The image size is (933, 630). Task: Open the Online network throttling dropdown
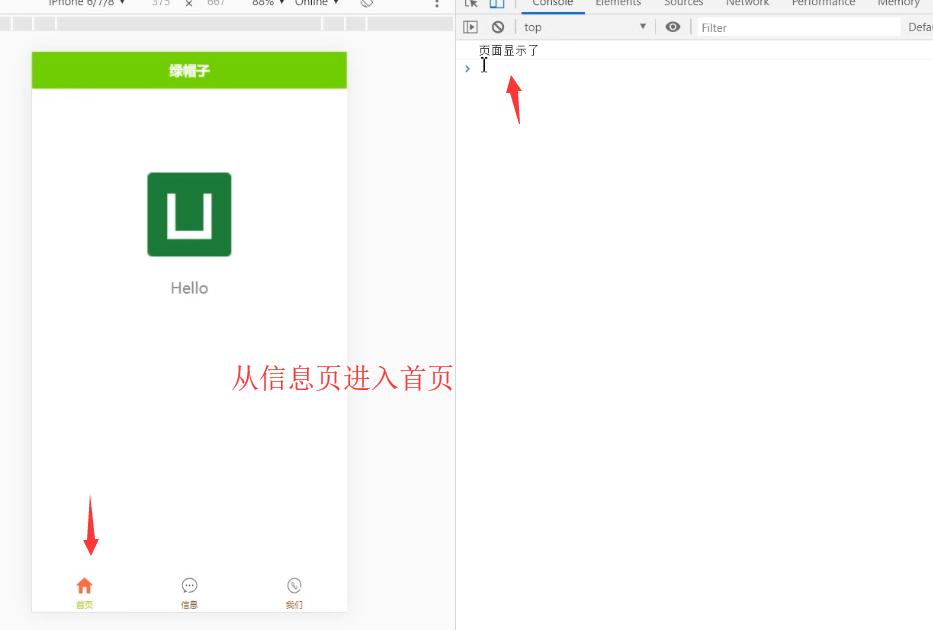tap(315, 3)
